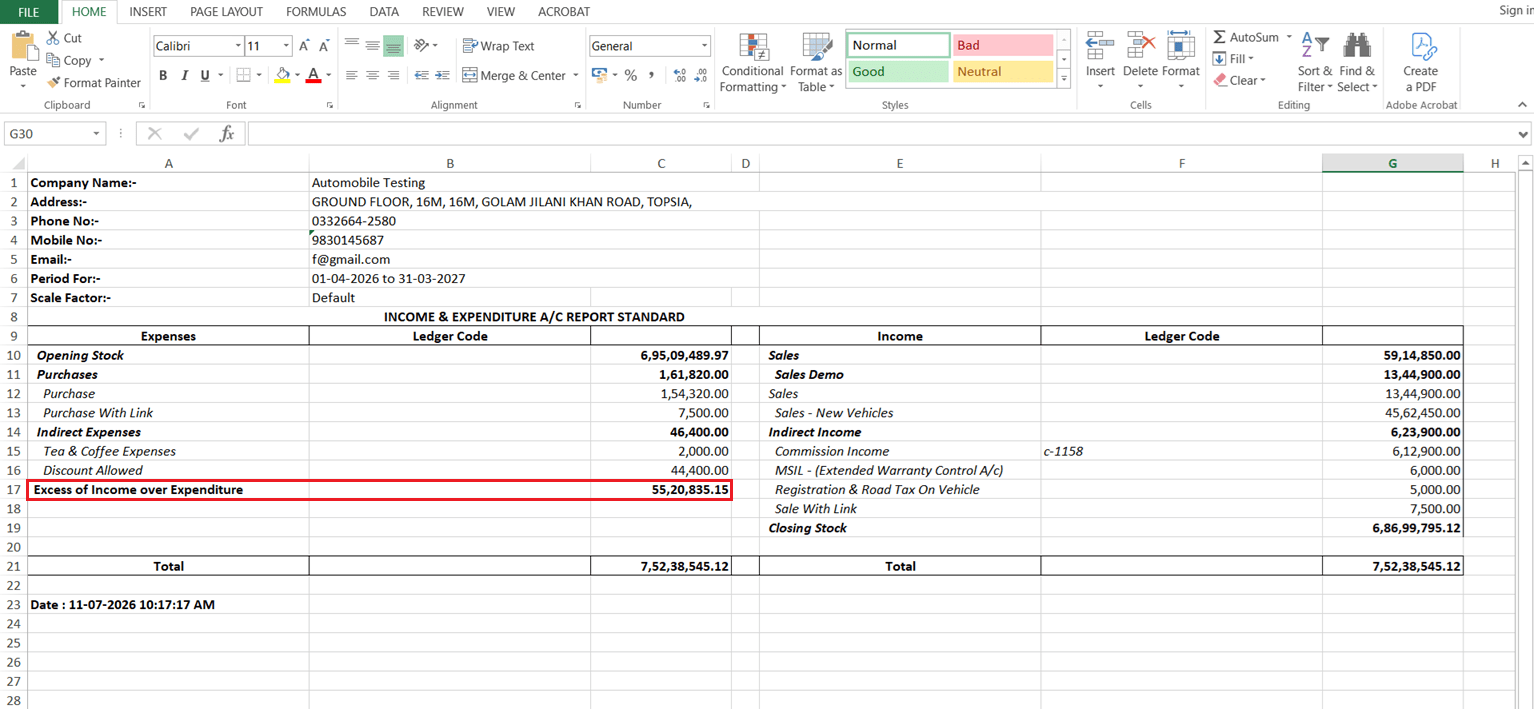1534x709 pixels.
Task: Apply Percent Style
Action: 630,75
